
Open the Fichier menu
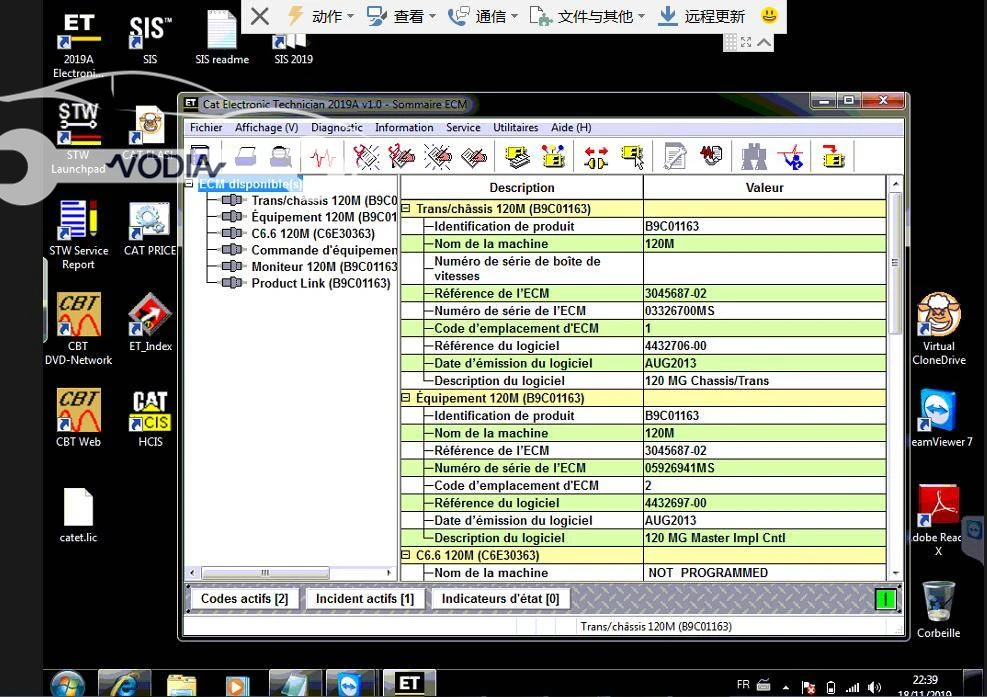206,127
